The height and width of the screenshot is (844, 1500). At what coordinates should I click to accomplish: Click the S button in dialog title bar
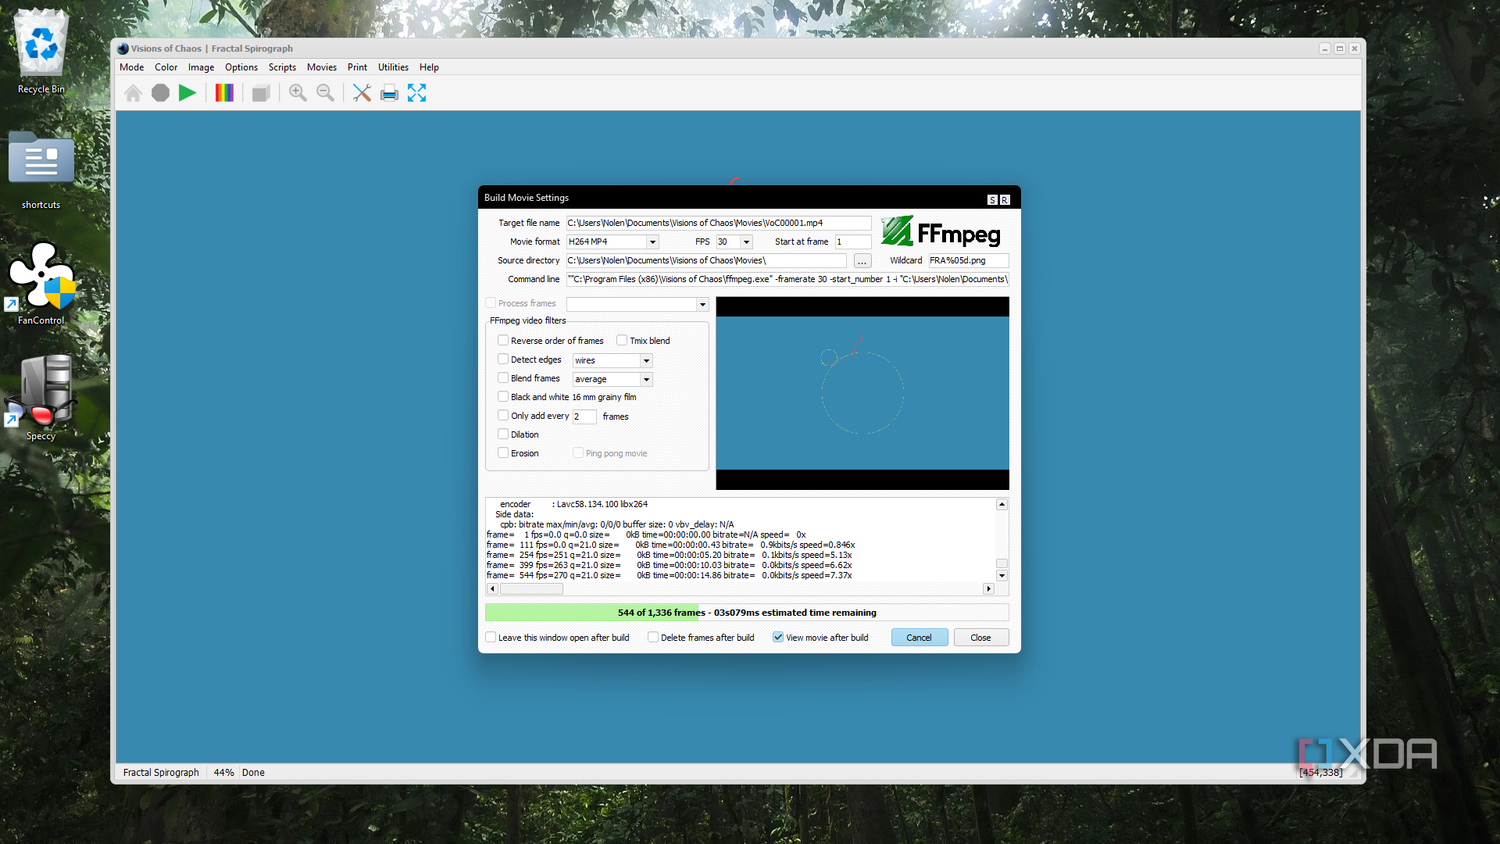[x=992, y=199]
